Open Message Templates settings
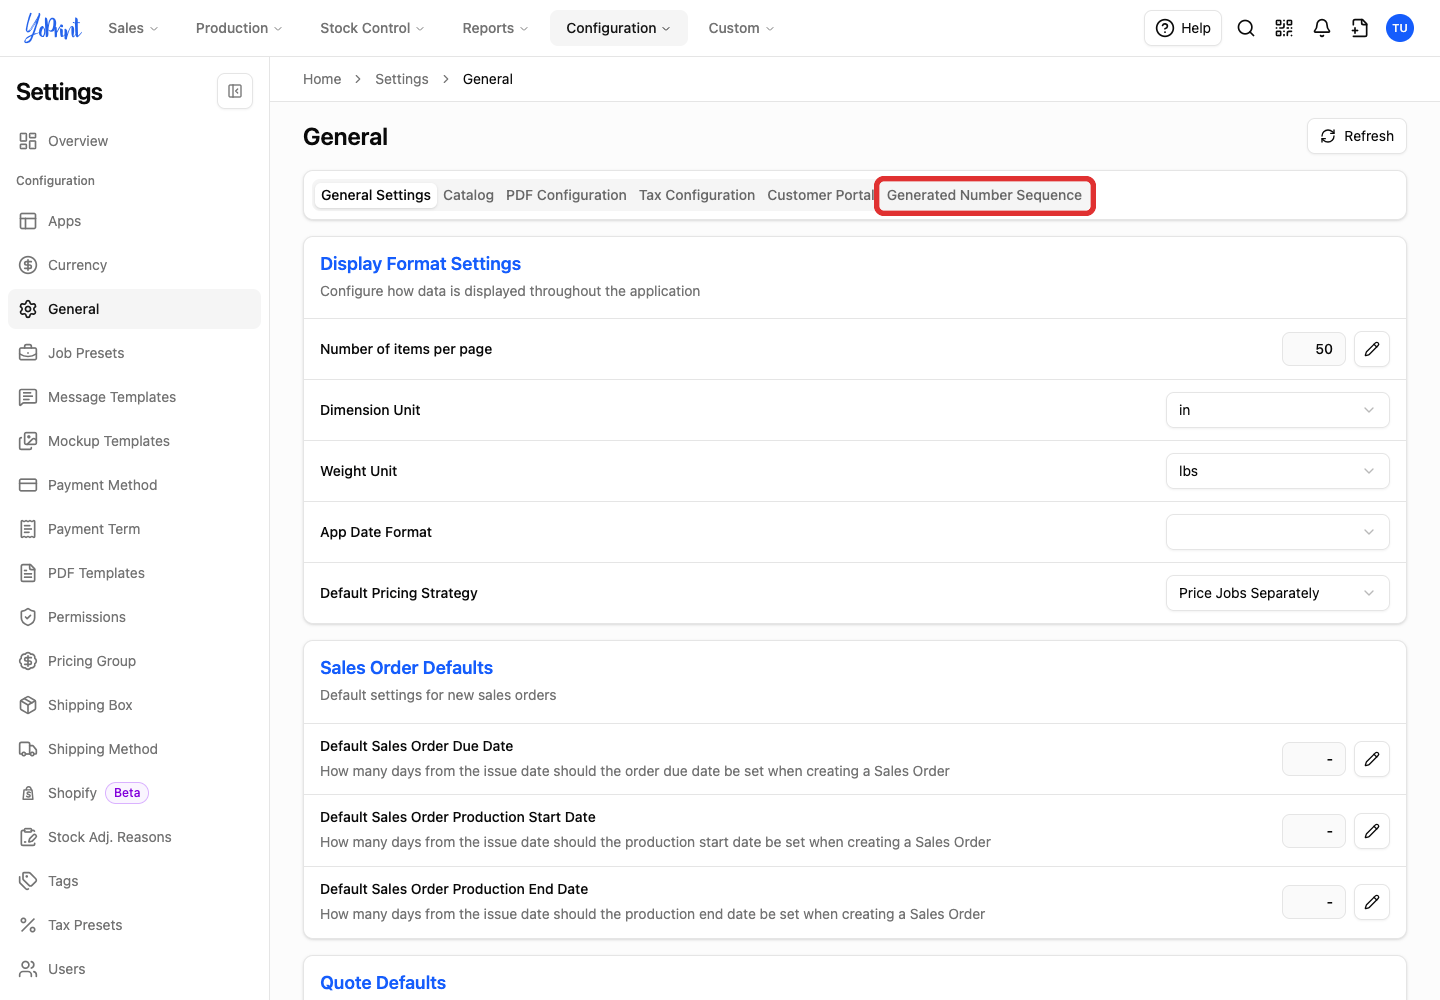The width and height of the screenshot is (1440, 1000). [134, 397]
